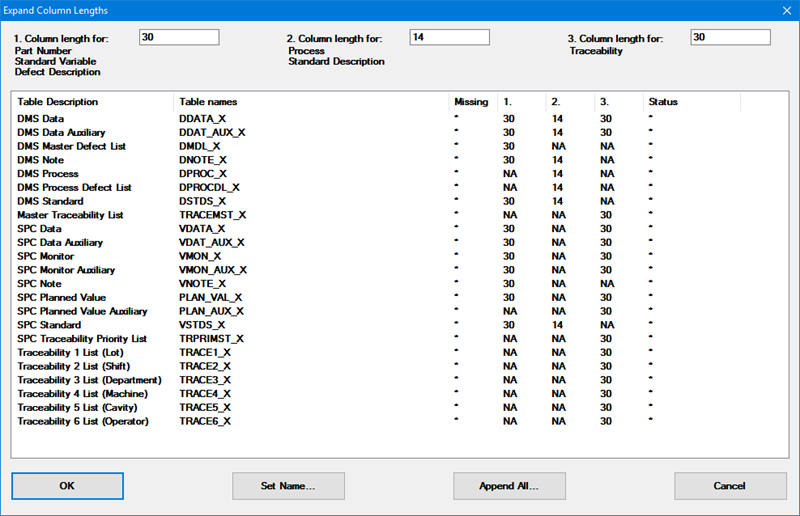Click the PLAN_VAL_X table name
Image resolution: width=800 pixels, height=516 pixels.
(210, 298)
